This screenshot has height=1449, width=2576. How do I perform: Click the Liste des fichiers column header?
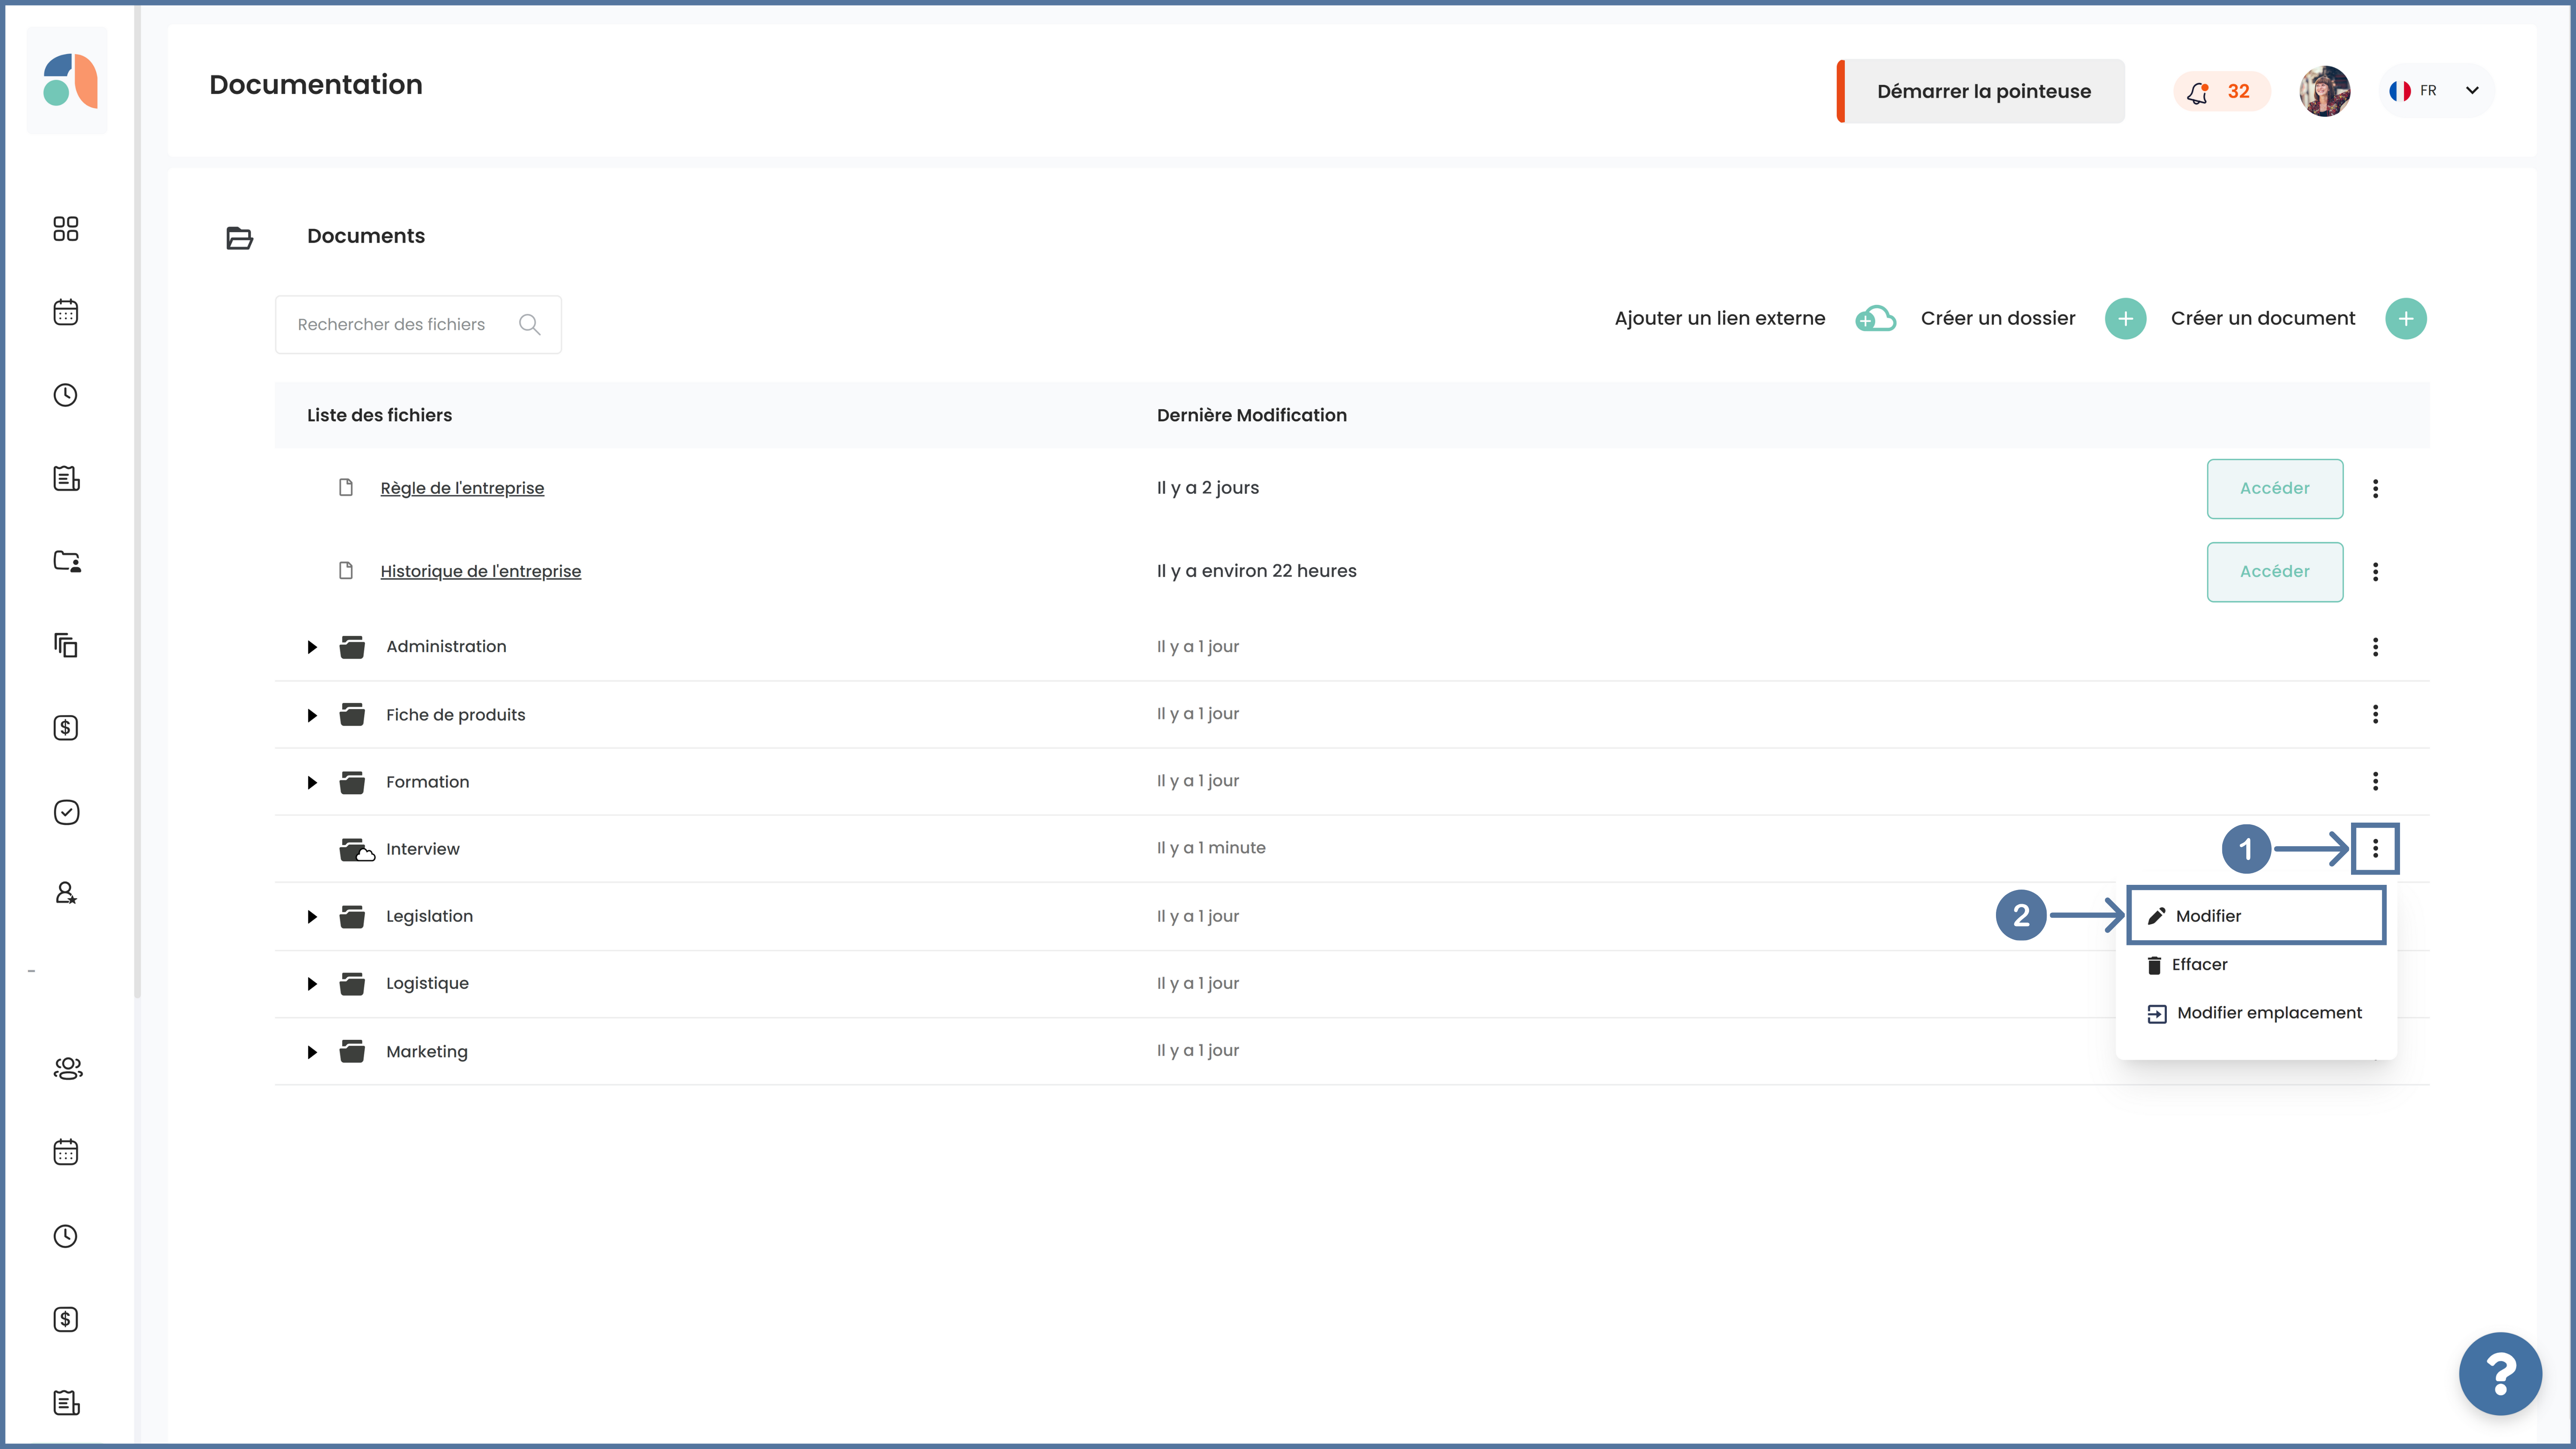[379, 415]
